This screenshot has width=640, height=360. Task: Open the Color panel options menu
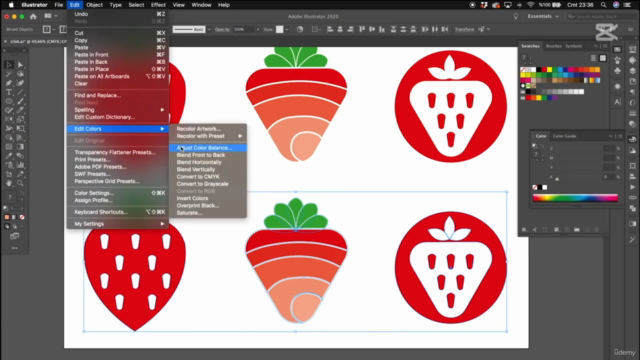click(x=620, y=136)
